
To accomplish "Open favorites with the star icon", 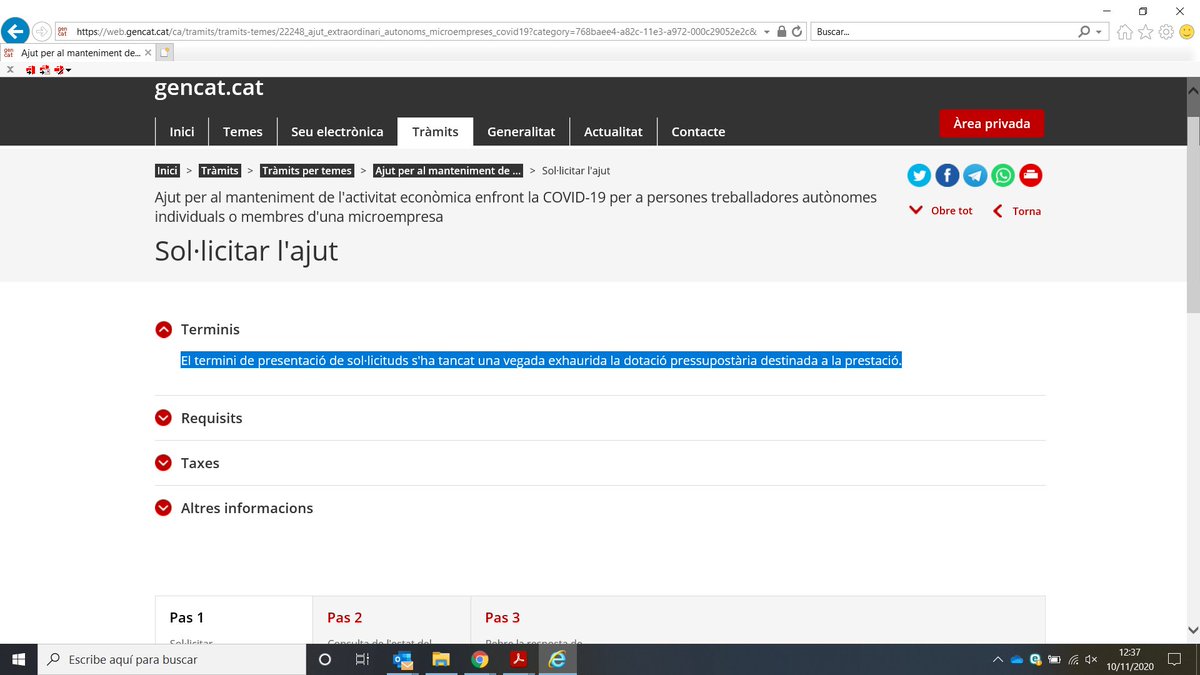I will click(1146, 32).
